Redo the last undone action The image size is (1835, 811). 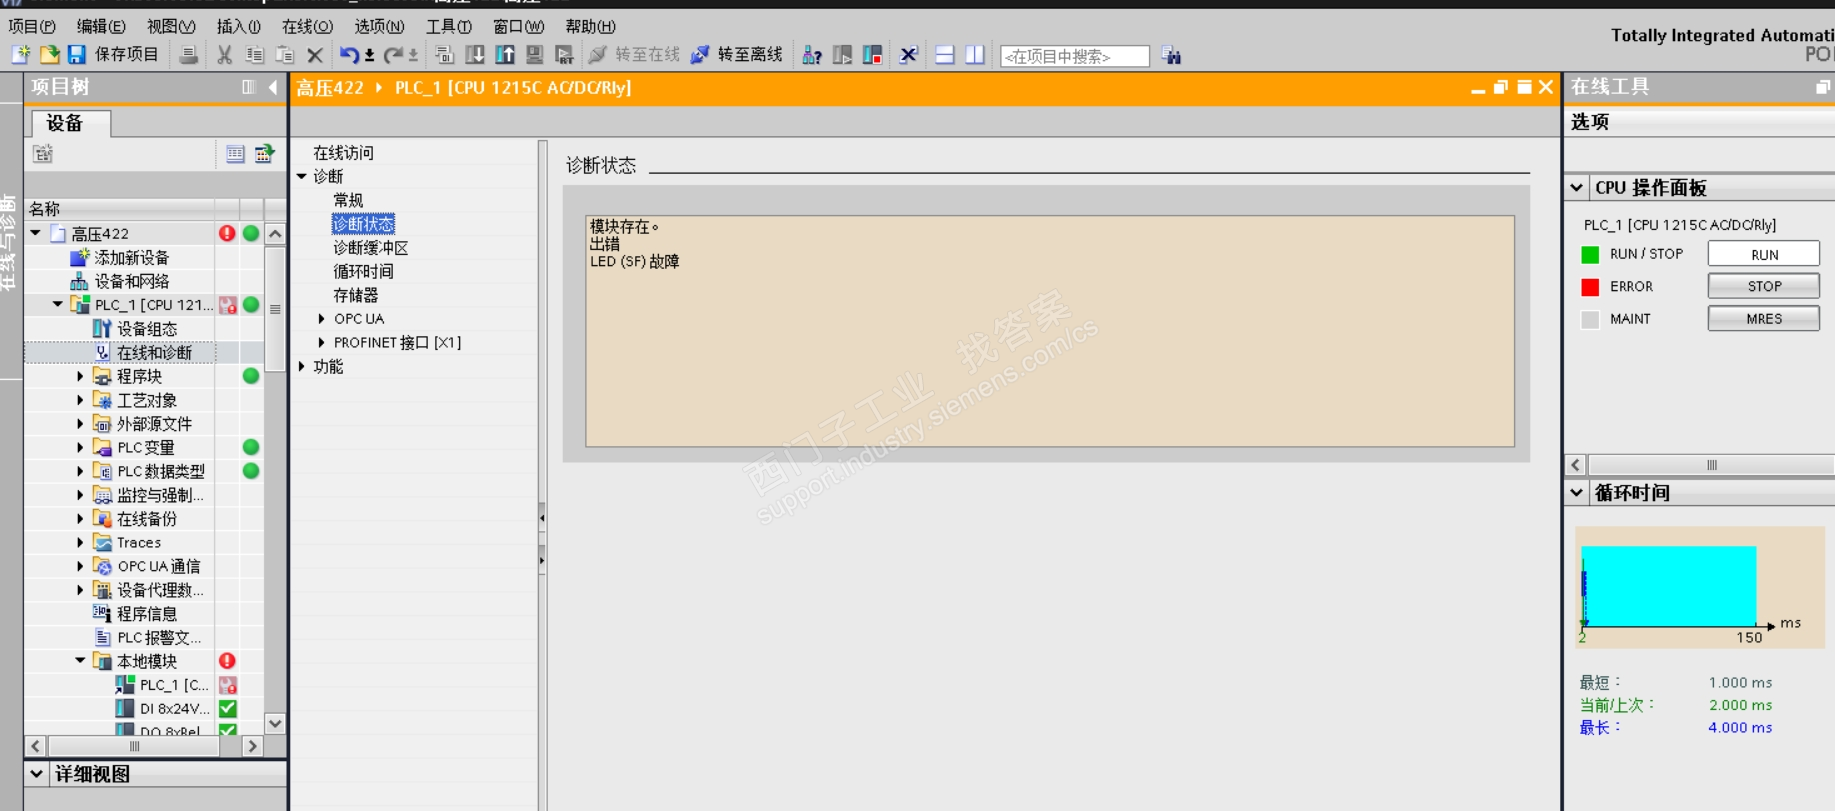[x=394, y=55]
